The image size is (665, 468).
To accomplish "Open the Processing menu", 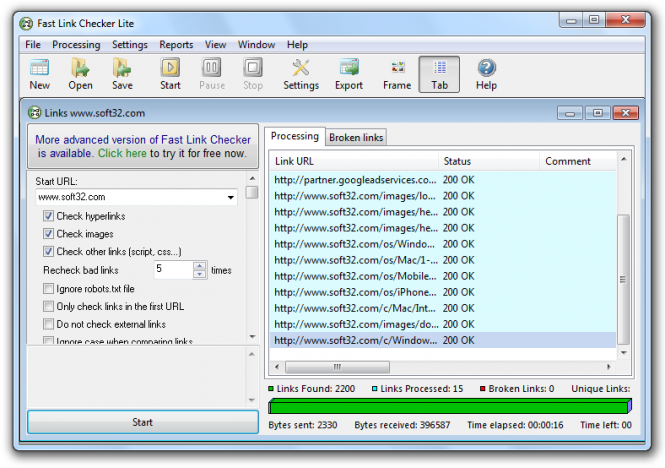I will coord(76,45).
